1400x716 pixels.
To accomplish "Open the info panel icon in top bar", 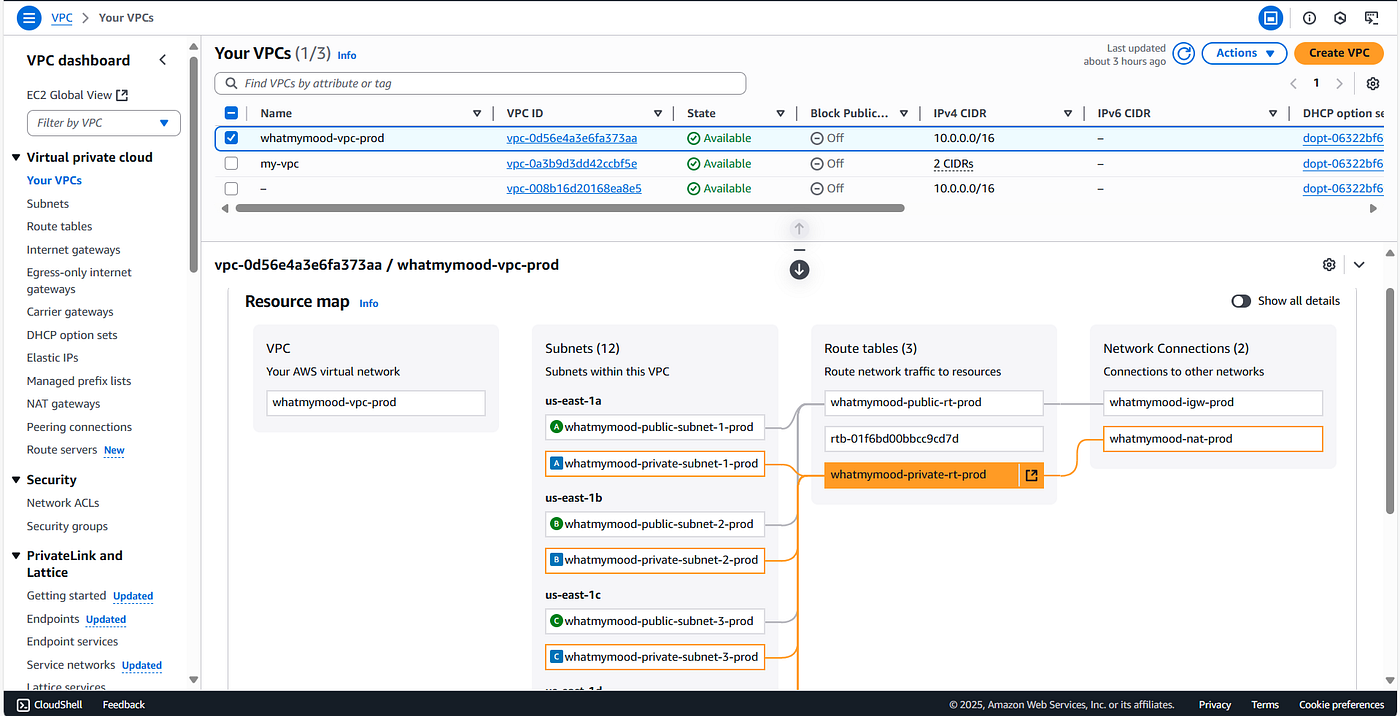I will (1309, 18).
